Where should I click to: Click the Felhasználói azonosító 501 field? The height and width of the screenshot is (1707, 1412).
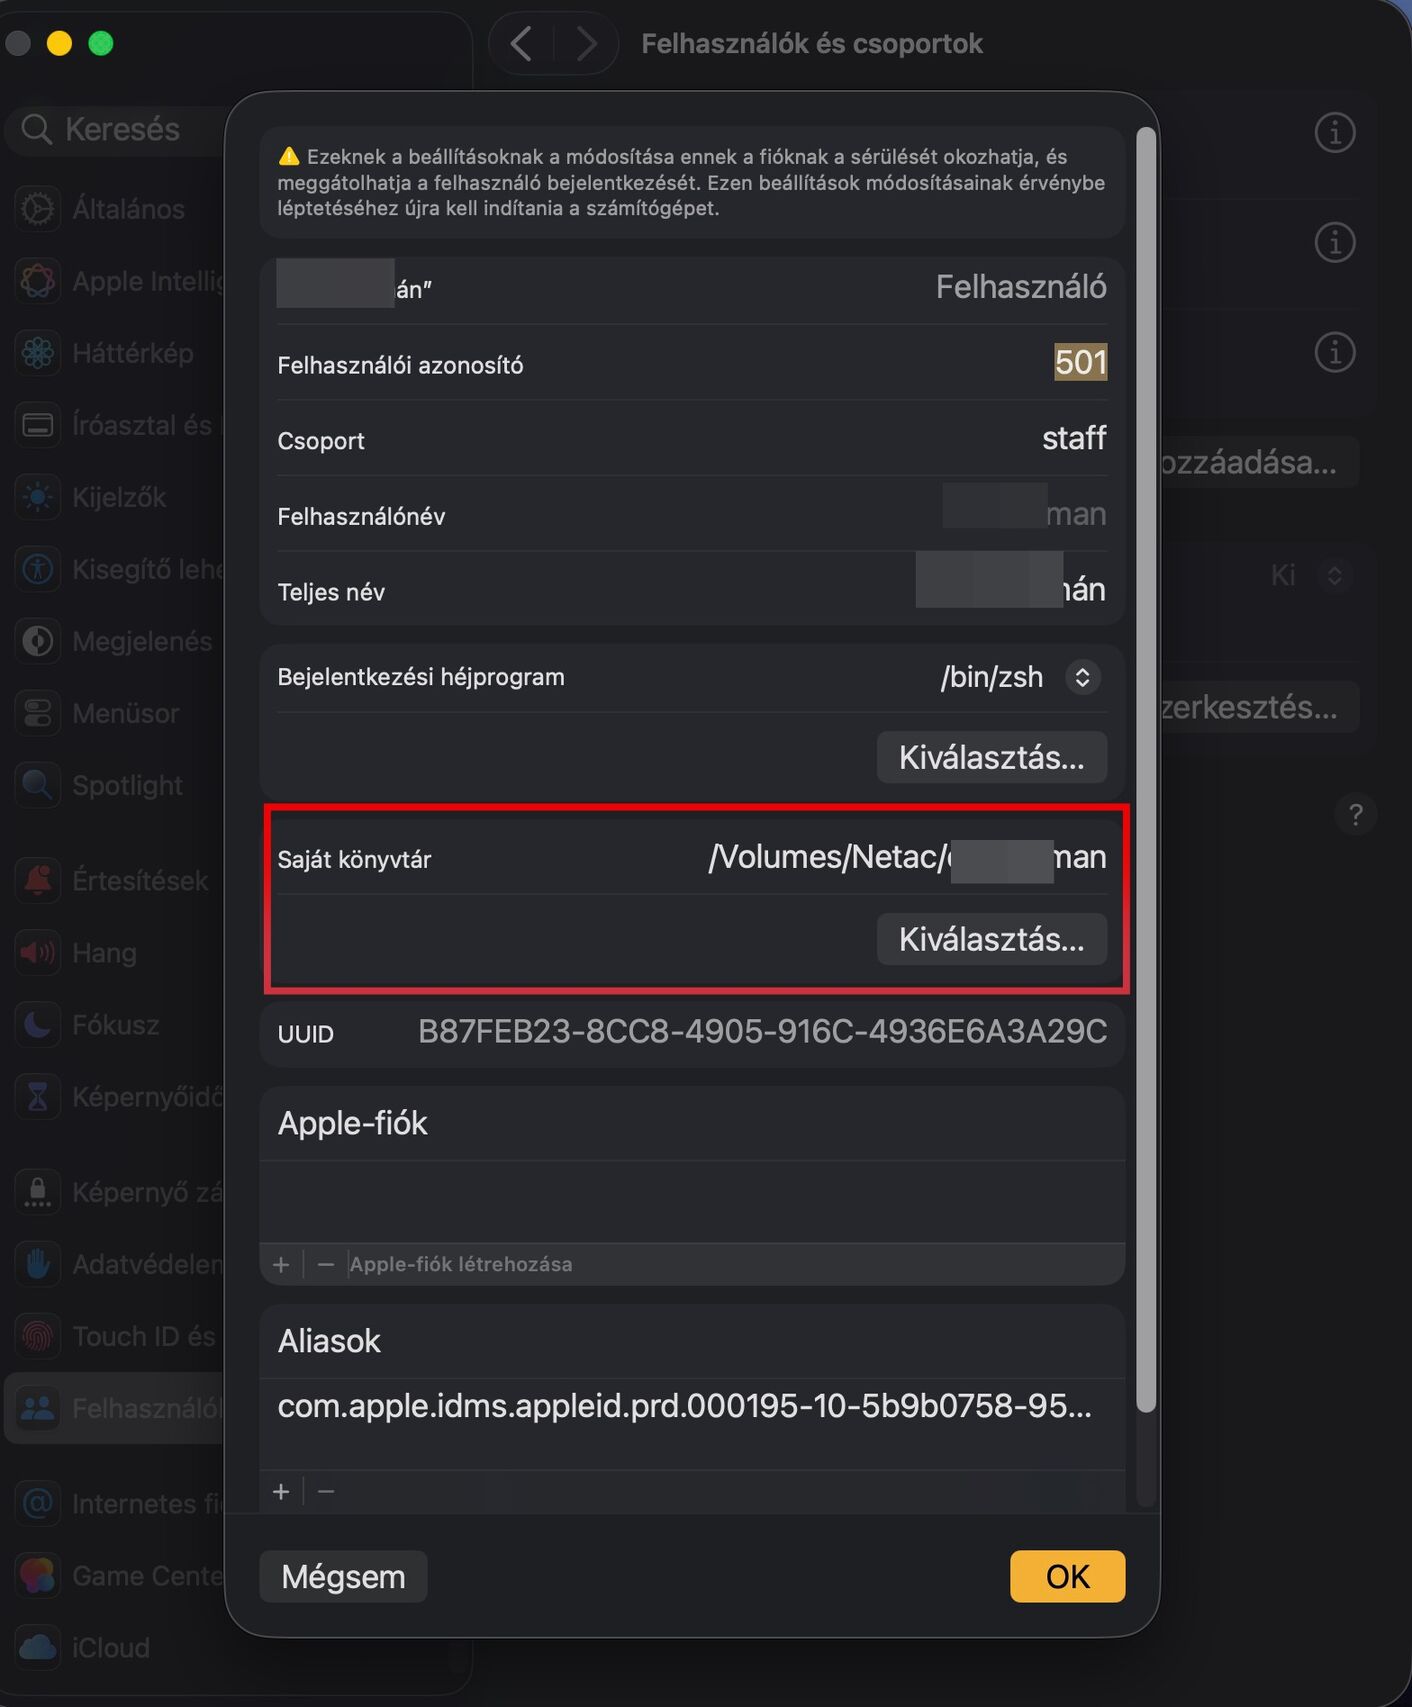pos(1080,362)
